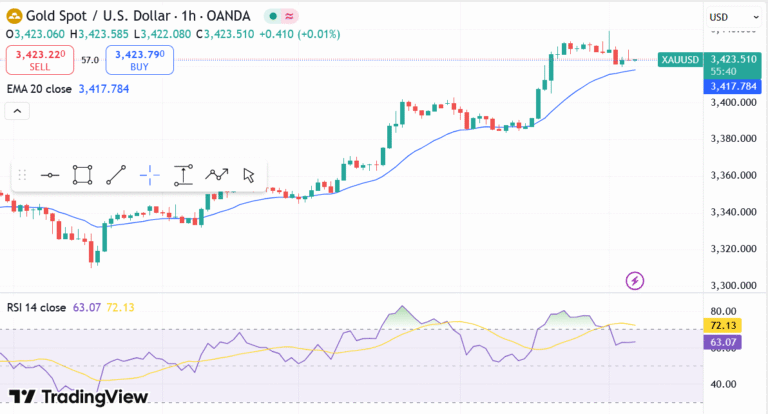
Task: Collapse the indicator legend chevron
Action: pyautogui.click(x=17, y=111)
